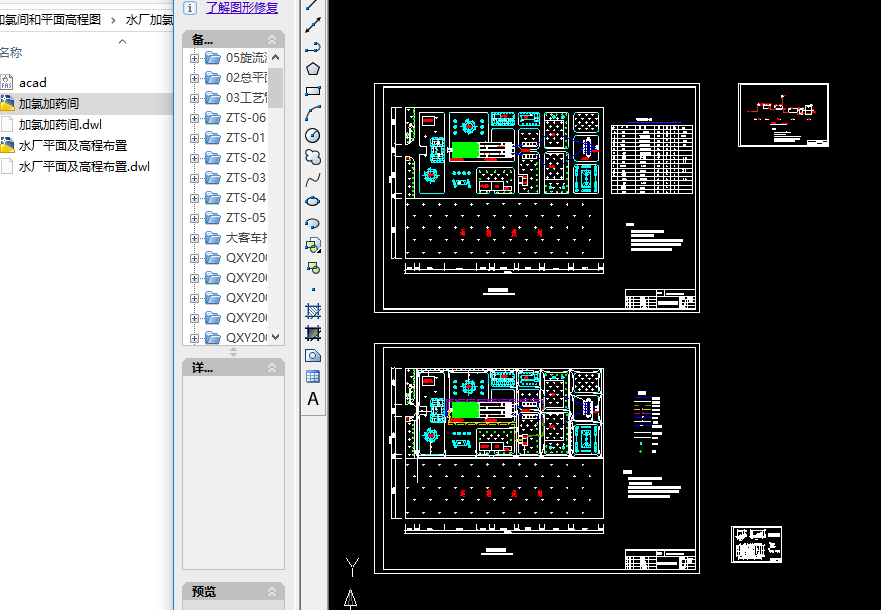Select the Point tool
Screen dimensions: 881x610
[313, 290]
